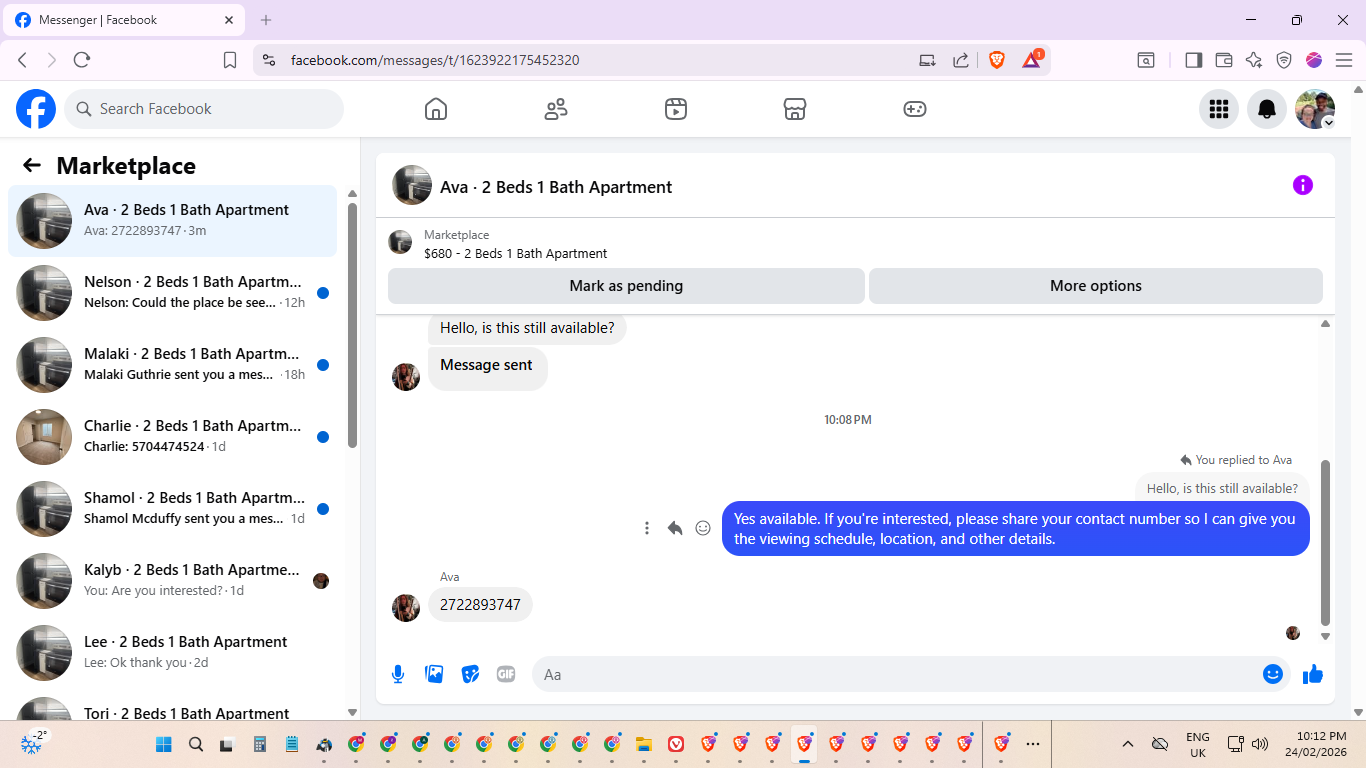
Task: Click conversation scroll down arrow
Action: click(x=1326, y=636)
